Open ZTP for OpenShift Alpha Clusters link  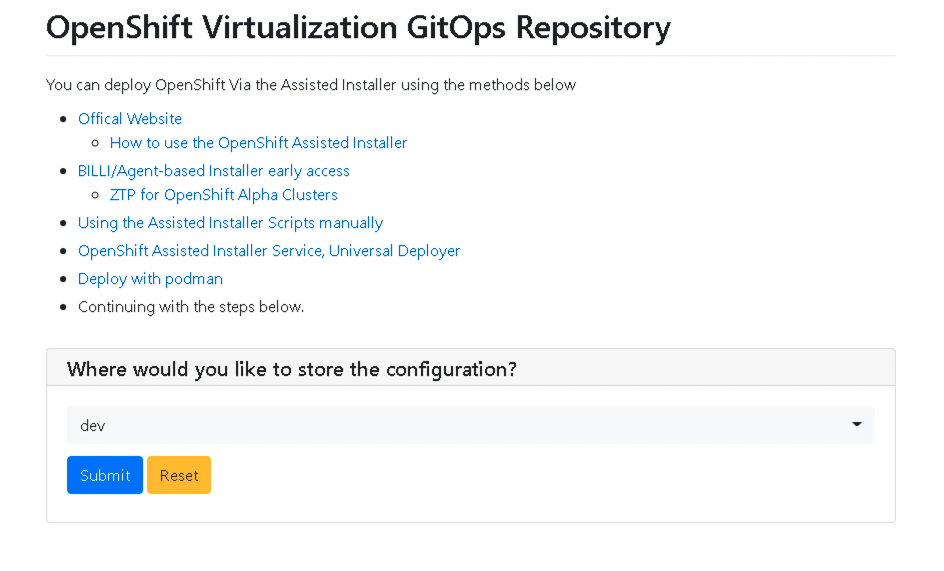(x=224, y=195)
